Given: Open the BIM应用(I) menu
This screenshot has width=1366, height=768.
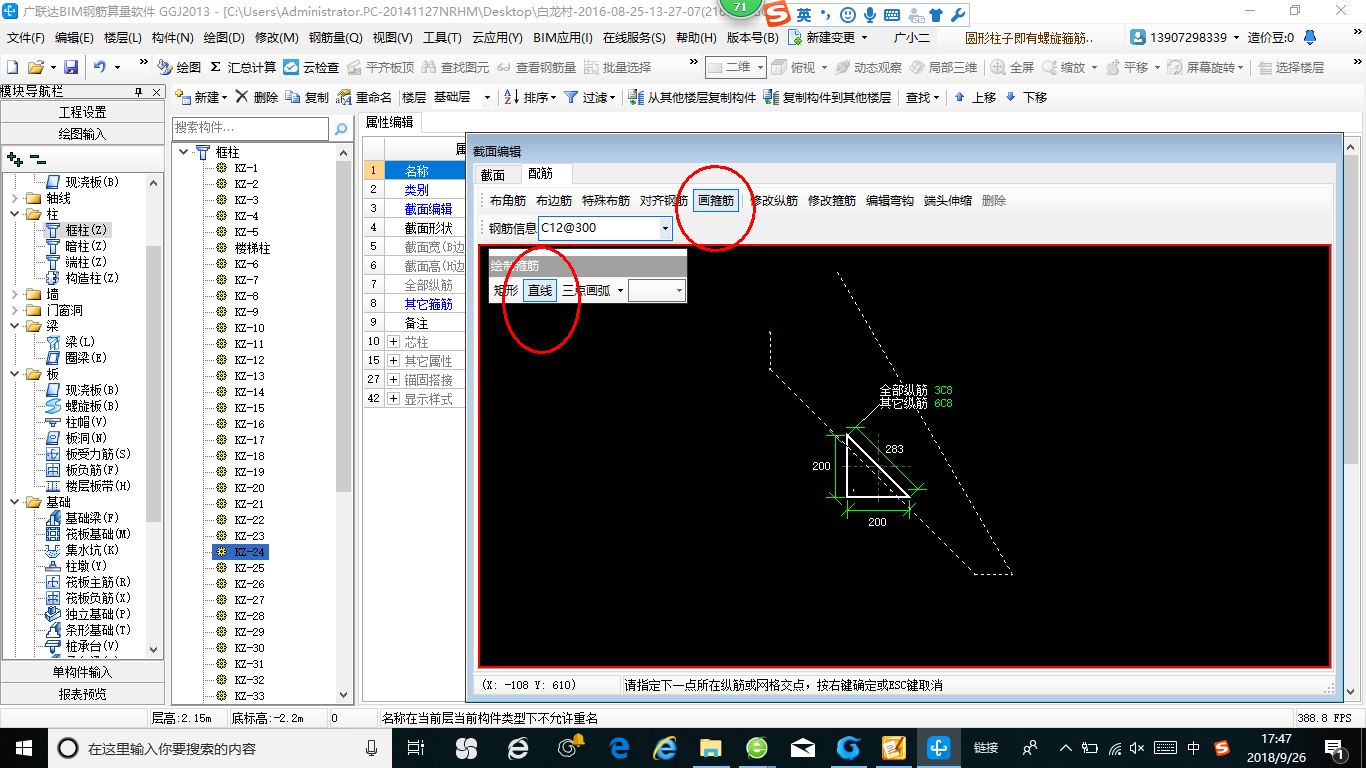Looking at the screenshot, I should pyautogui.click(x=563, y=38).
